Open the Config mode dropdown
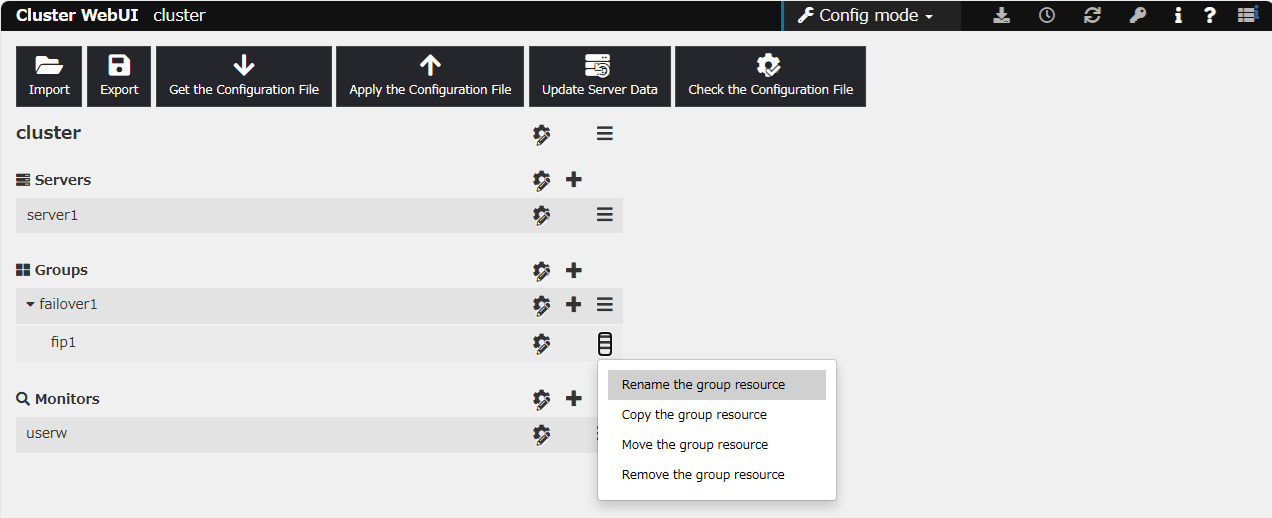1272x518 pixels. (x=866, y=16)
